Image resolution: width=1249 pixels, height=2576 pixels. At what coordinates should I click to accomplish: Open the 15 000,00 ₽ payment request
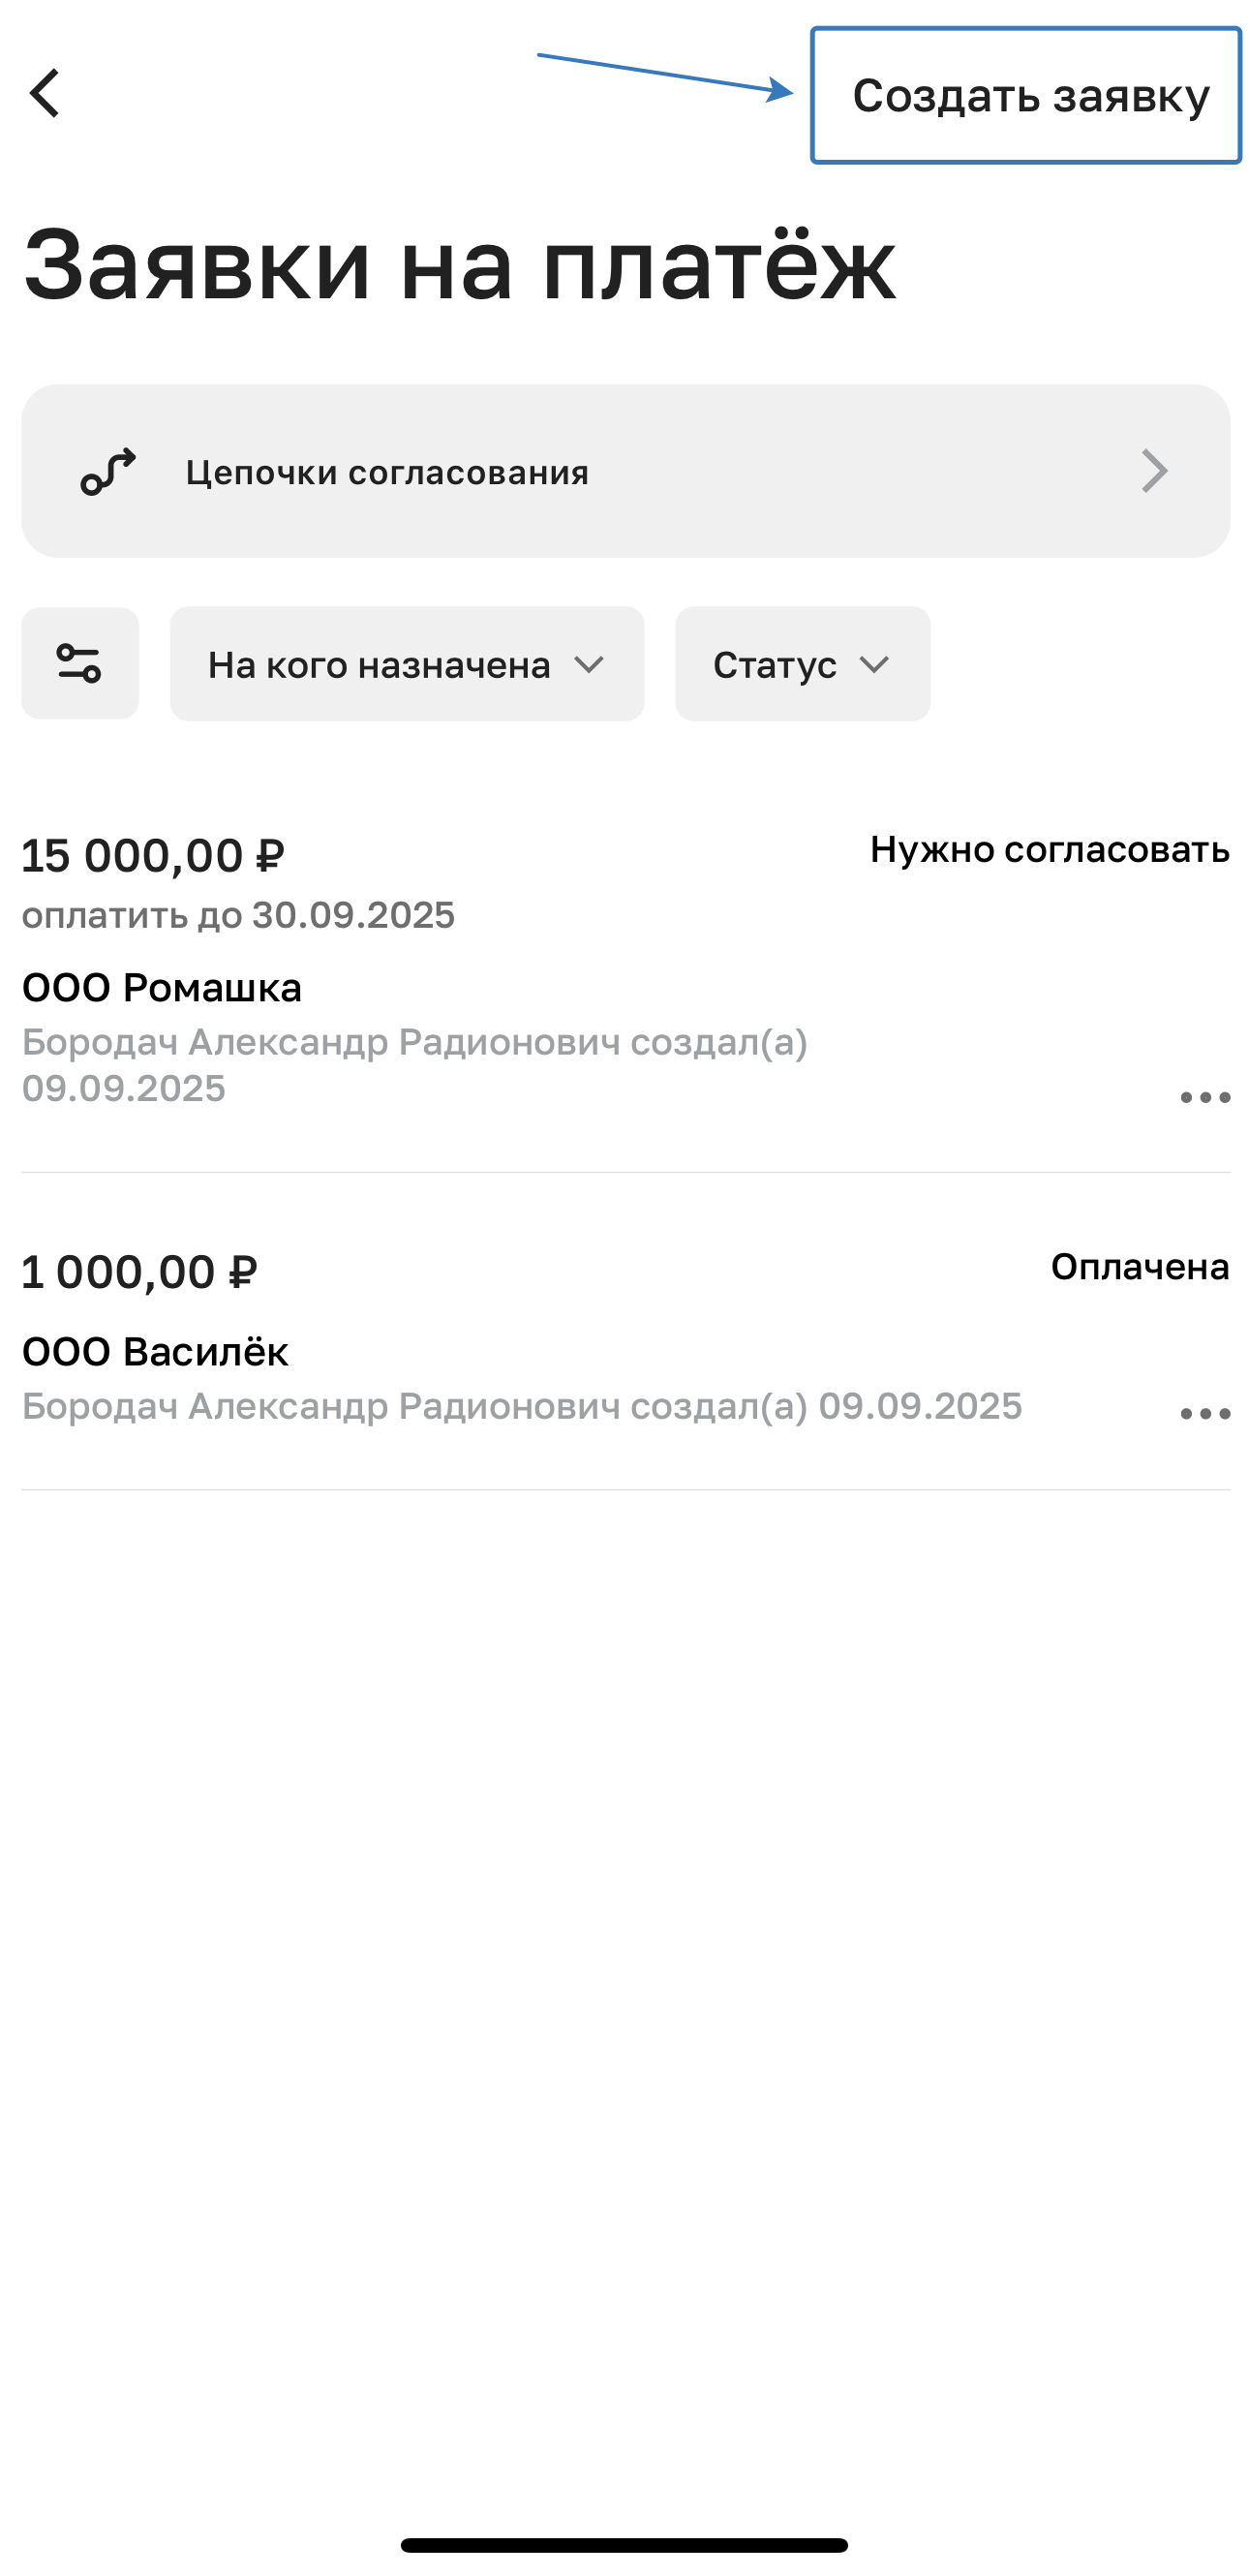pyautogui.click(x=153, y=856)
